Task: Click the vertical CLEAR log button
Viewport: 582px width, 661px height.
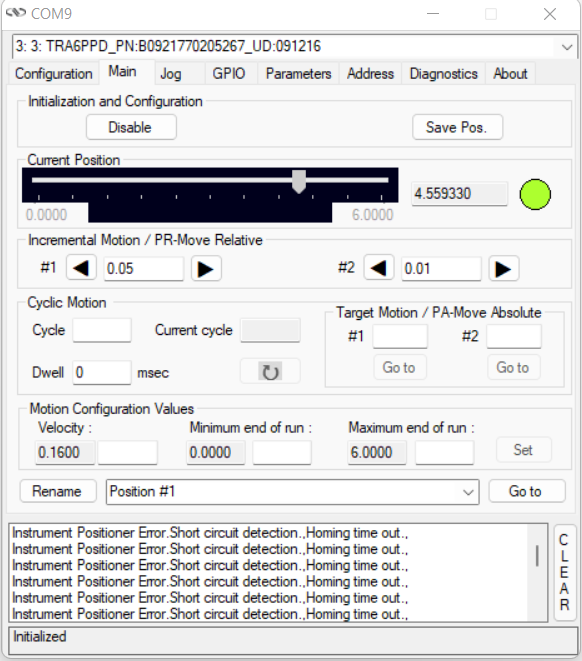Action: (565, 572)
